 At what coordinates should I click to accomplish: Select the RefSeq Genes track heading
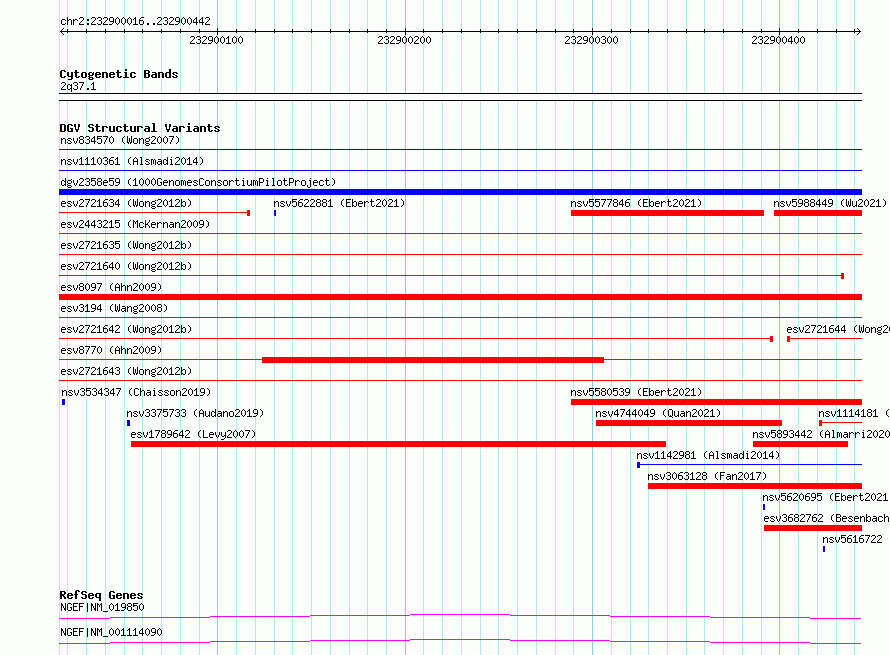point(101,595)
